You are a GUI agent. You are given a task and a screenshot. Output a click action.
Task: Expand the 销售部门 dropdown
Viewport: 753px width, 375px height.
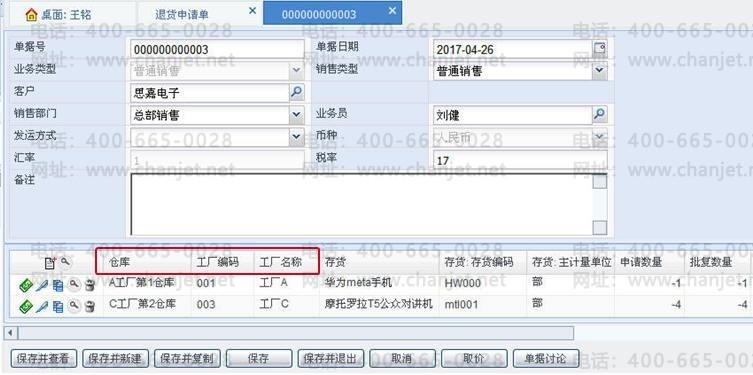click(x=296, y=114)
